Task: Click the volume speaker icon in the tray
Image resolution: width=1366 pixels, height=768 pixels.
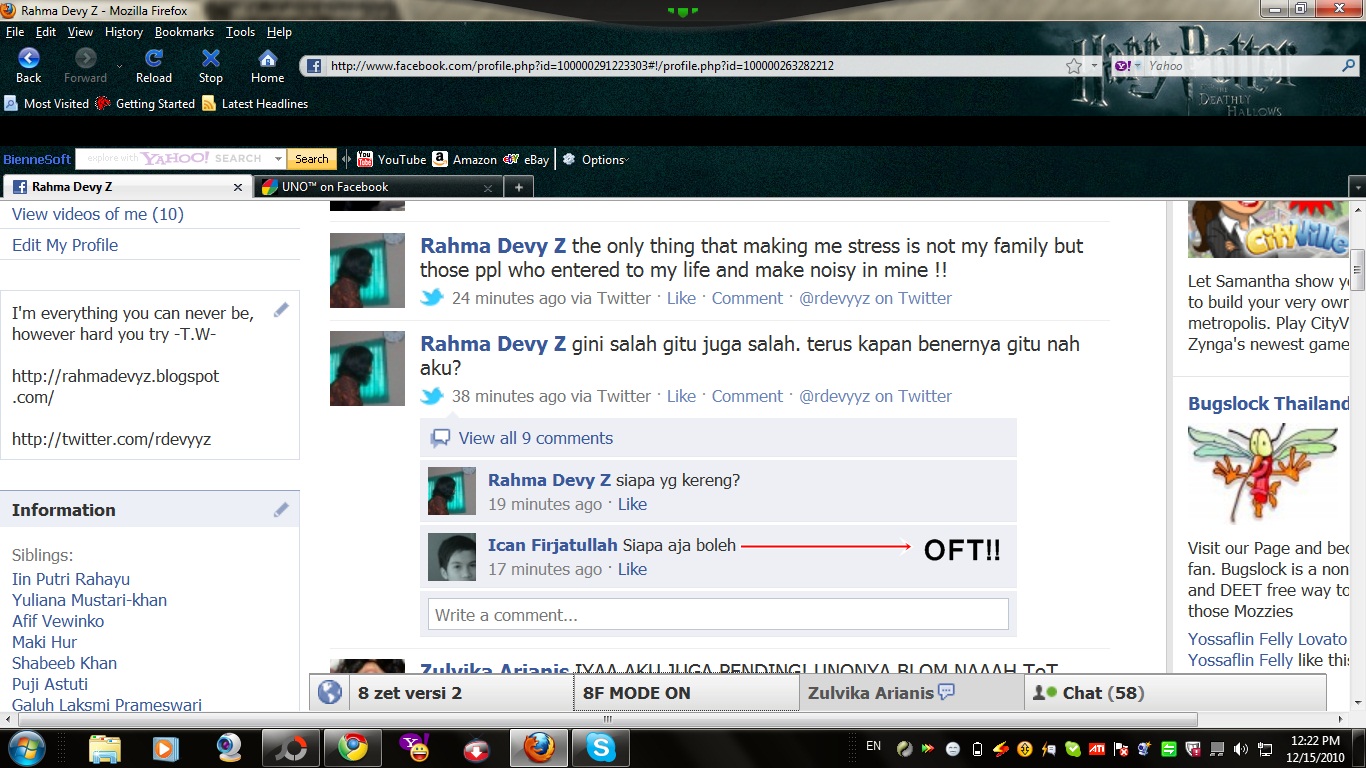Action: pyautogui.click(x=1241, y=748)
